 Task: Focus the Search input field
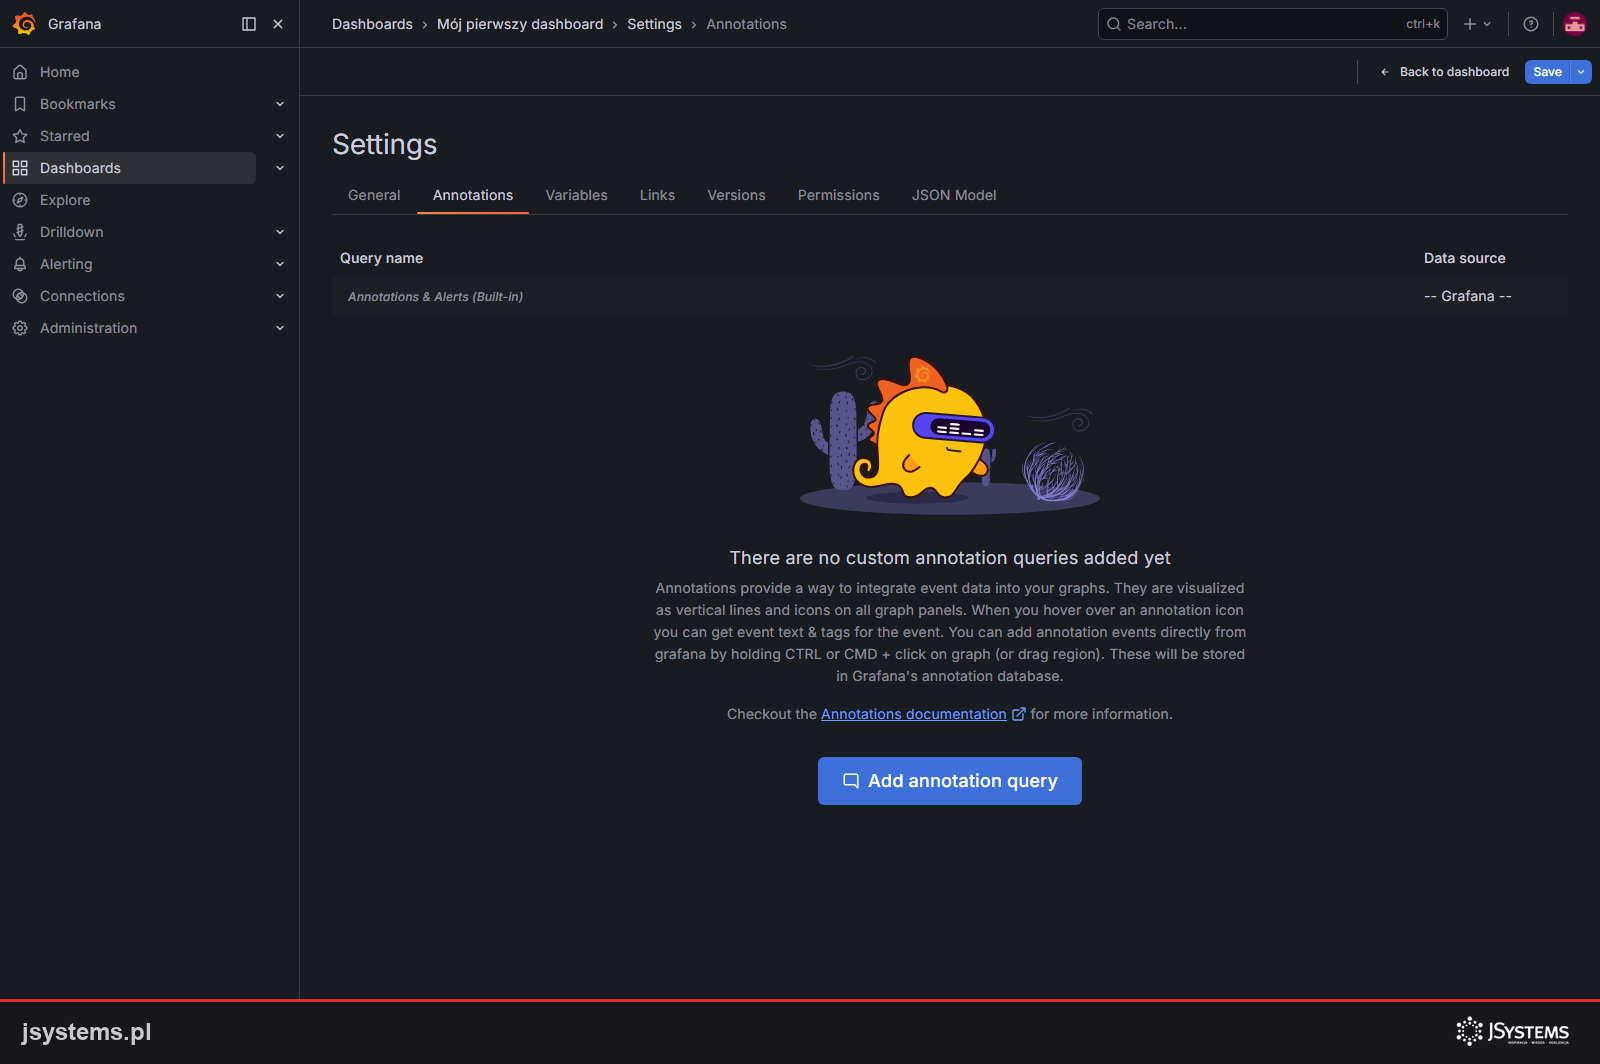(x=1272, y=24)
